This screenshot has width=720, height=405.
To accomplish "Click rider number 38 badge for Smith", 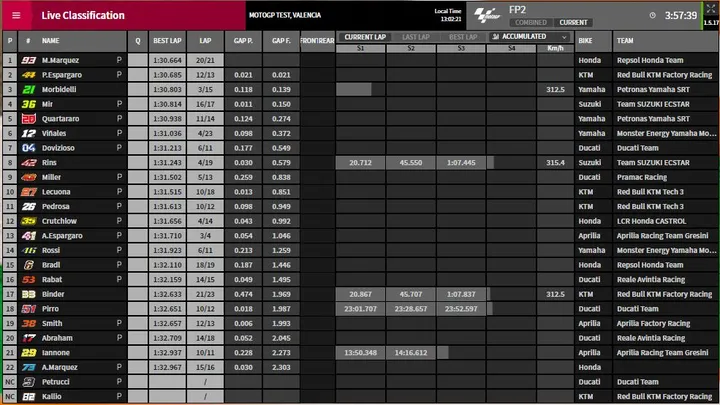I will pyautogui.click(x=28, y=324).
